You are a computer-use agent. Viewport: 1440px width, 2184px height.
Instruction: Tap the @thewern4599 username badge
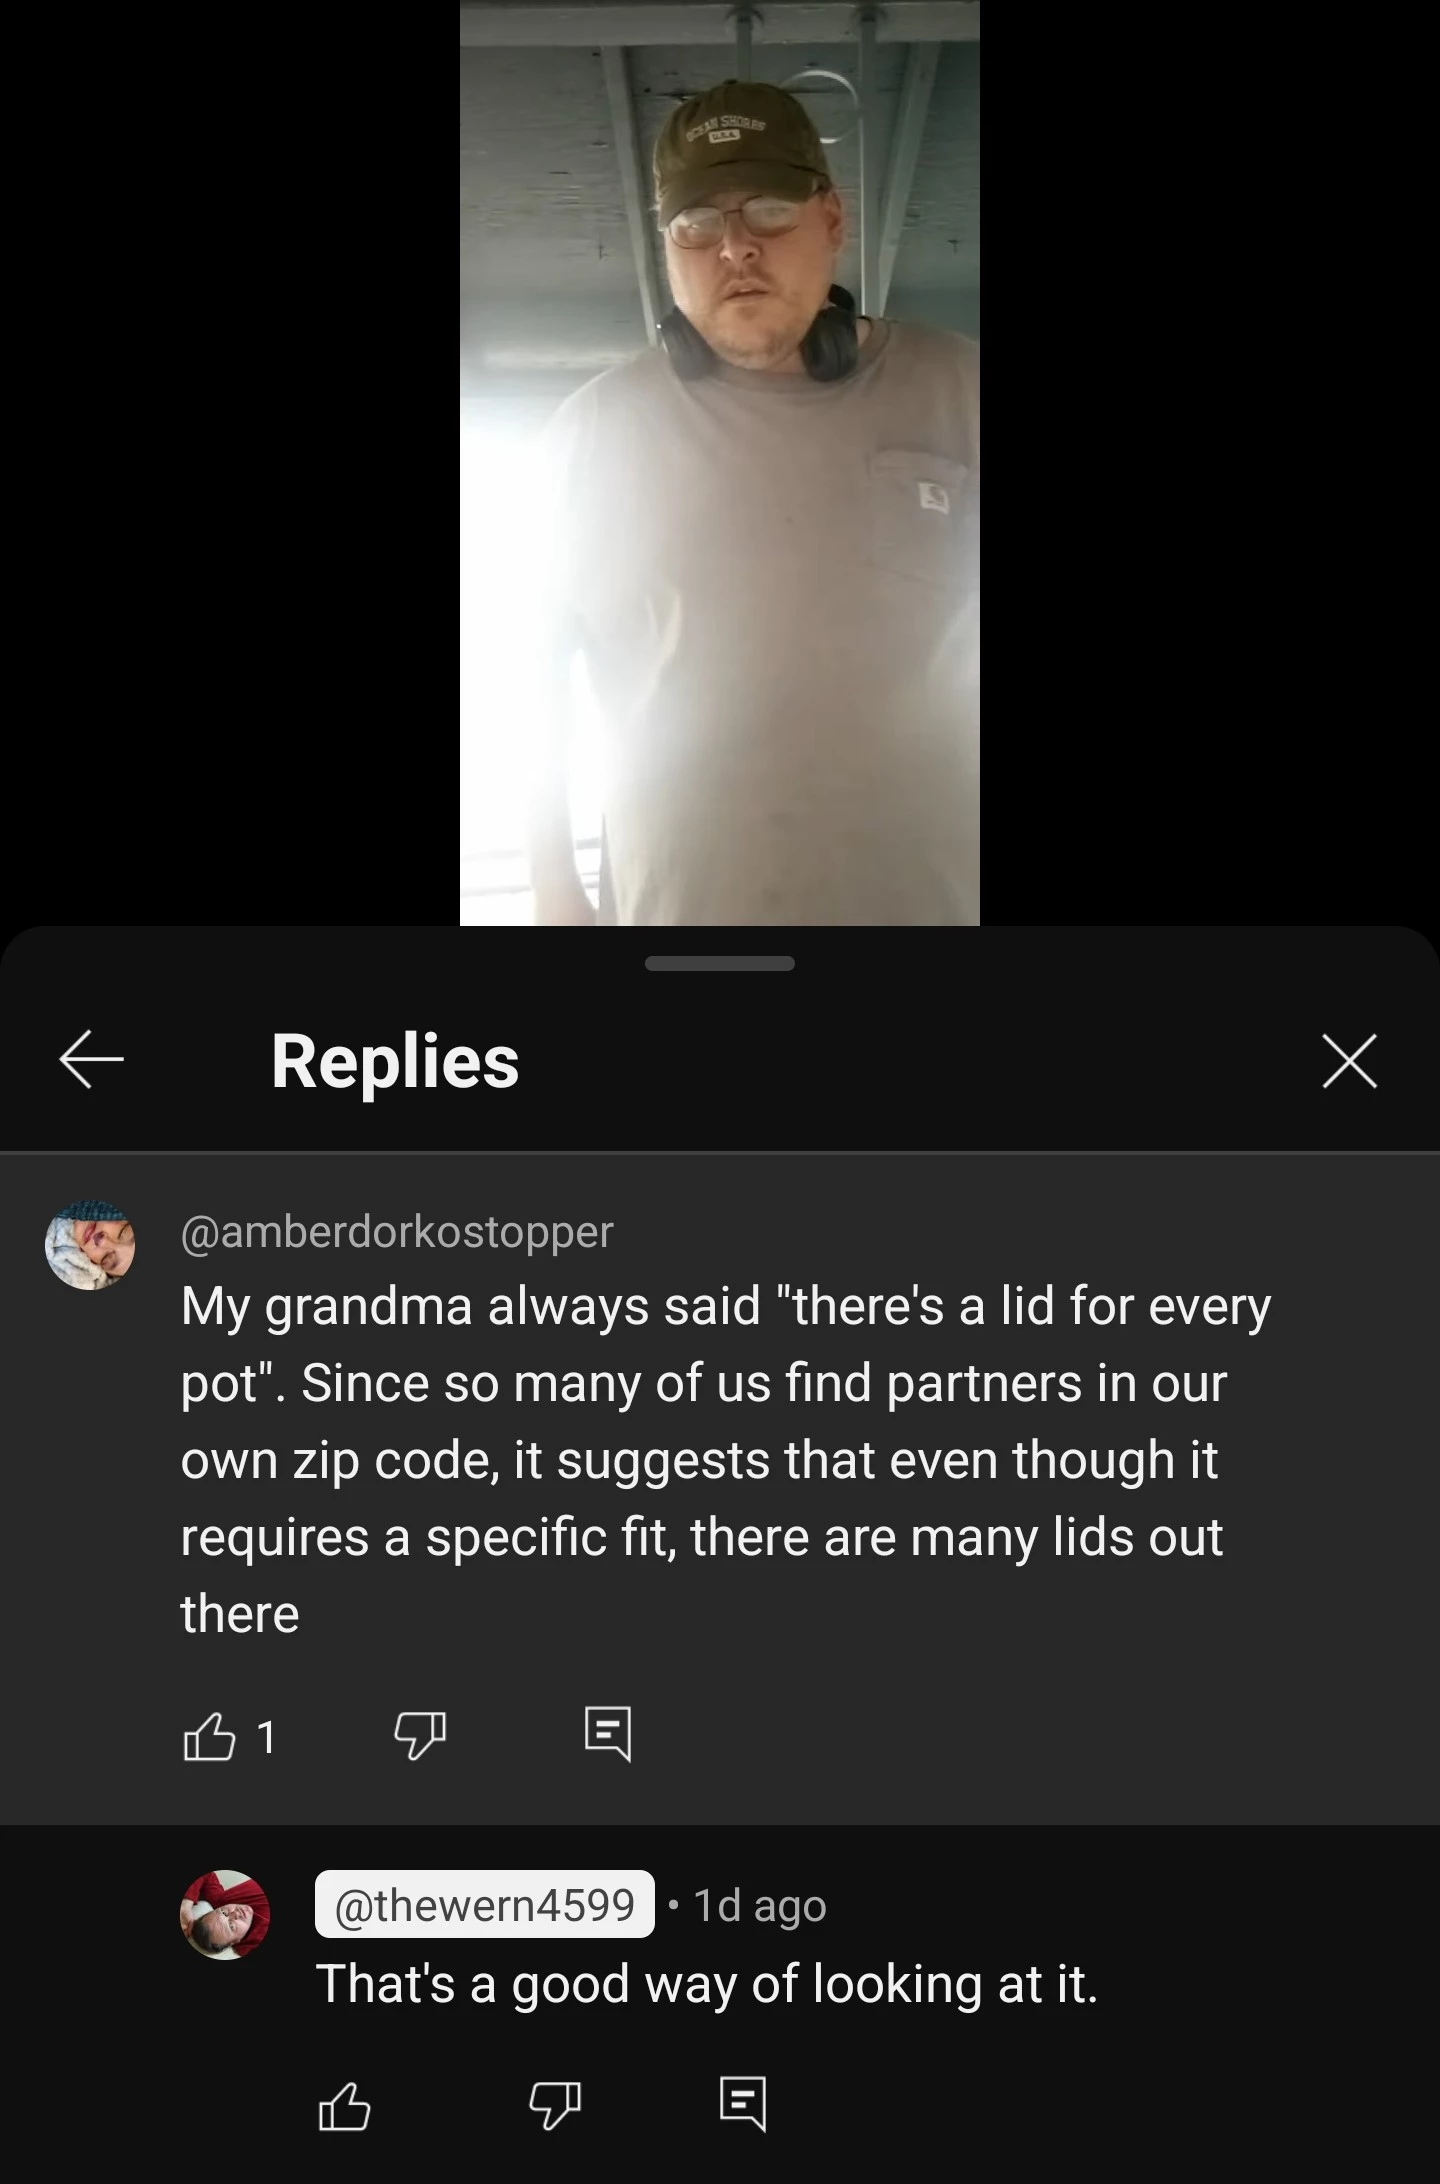(x=485, y=1905)
